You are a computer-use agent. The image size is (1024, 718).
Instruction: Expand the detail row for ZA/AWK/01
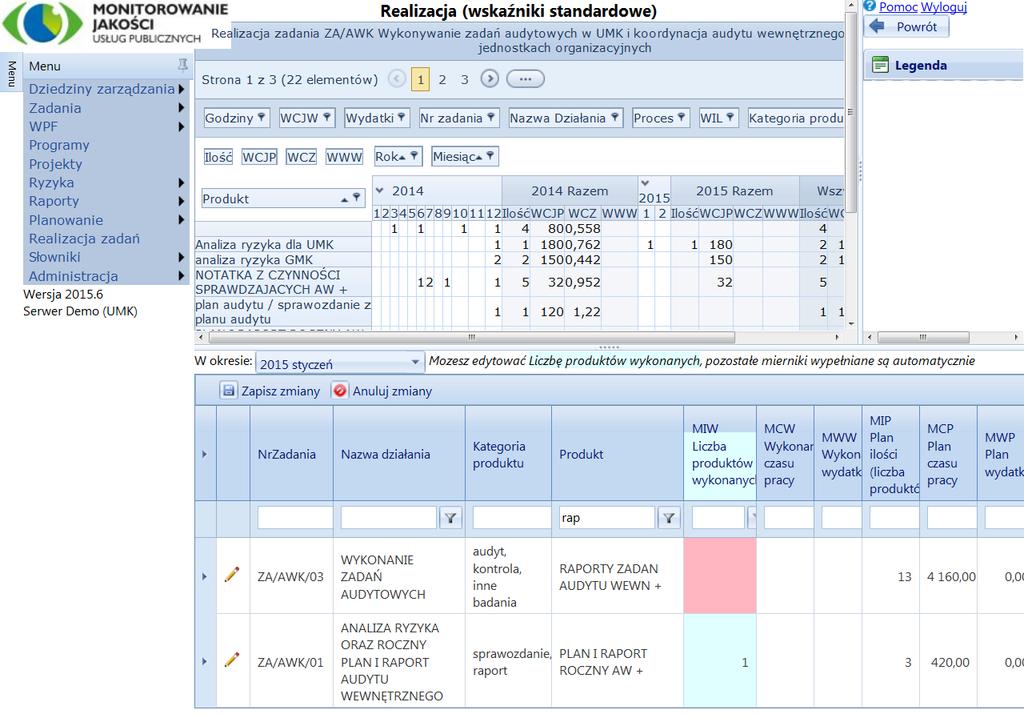204,661
